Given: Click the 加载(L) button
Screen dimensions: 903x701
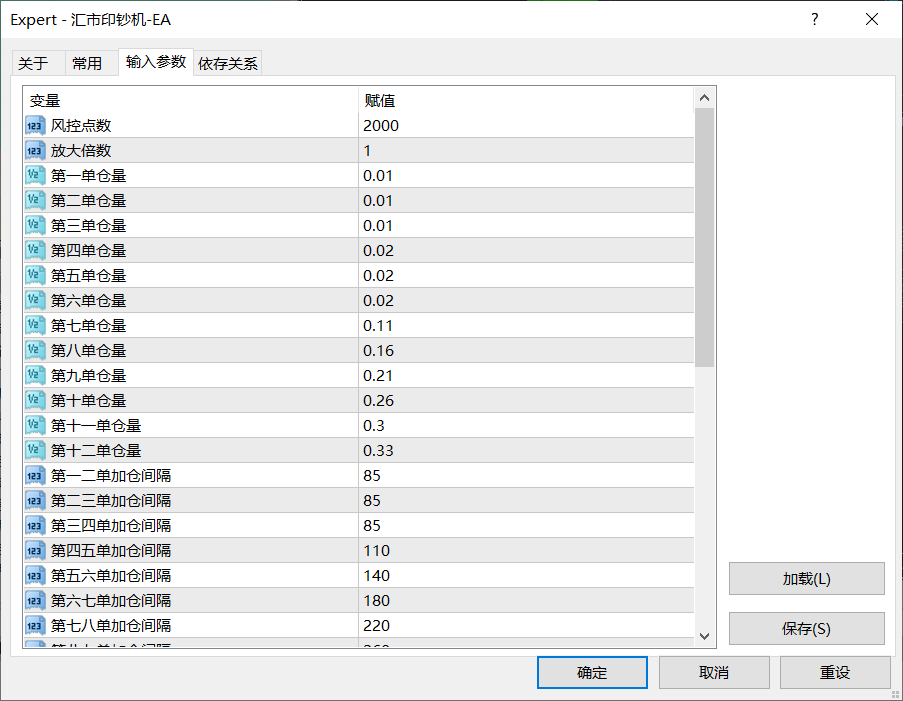Looking at the screenshot, I should [806, 579].
